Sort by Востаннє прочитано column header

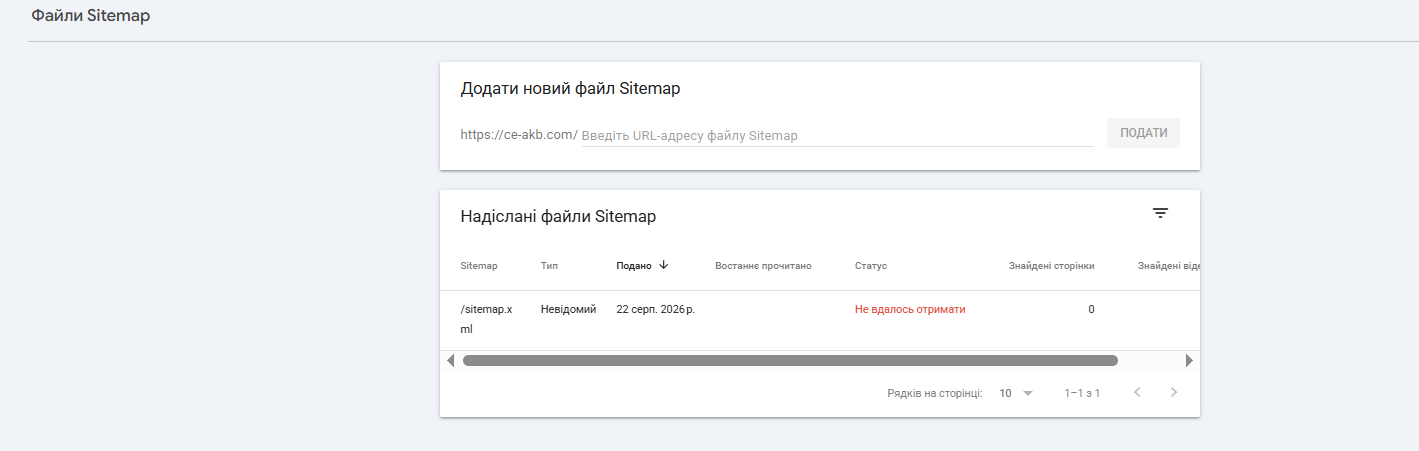click(763, 266)
